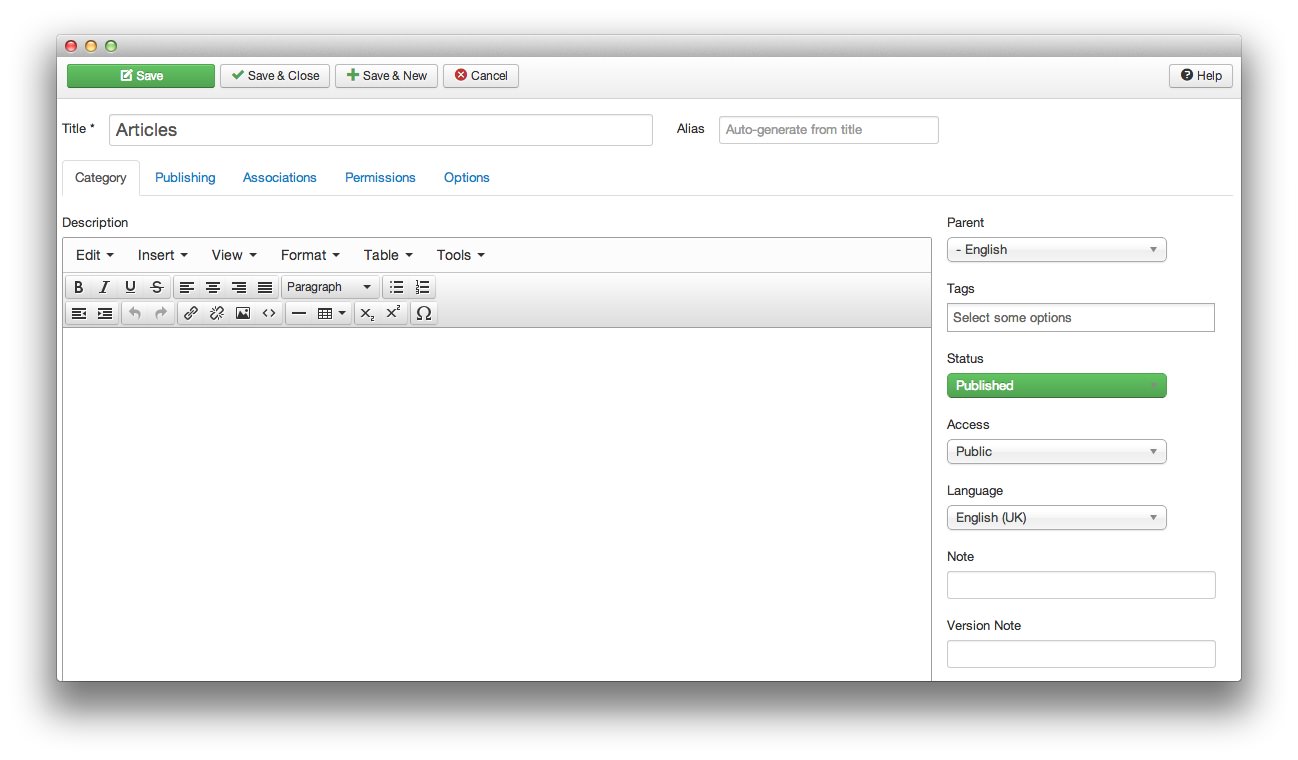This screenshot has height=760, width=1298.
Task: Toggle superscript formatting
Action: 393,313
